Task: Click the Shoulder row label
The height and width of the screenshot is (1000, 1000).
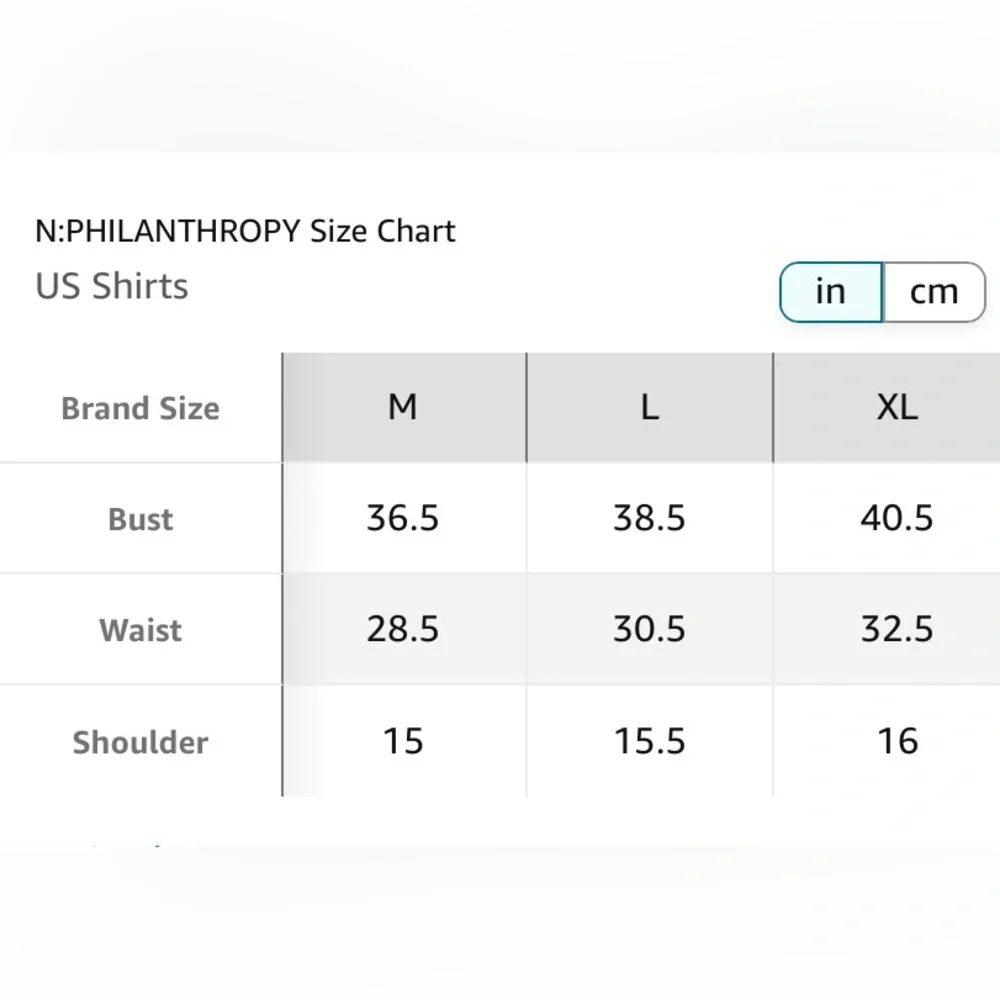Action: tap(140, 742)
